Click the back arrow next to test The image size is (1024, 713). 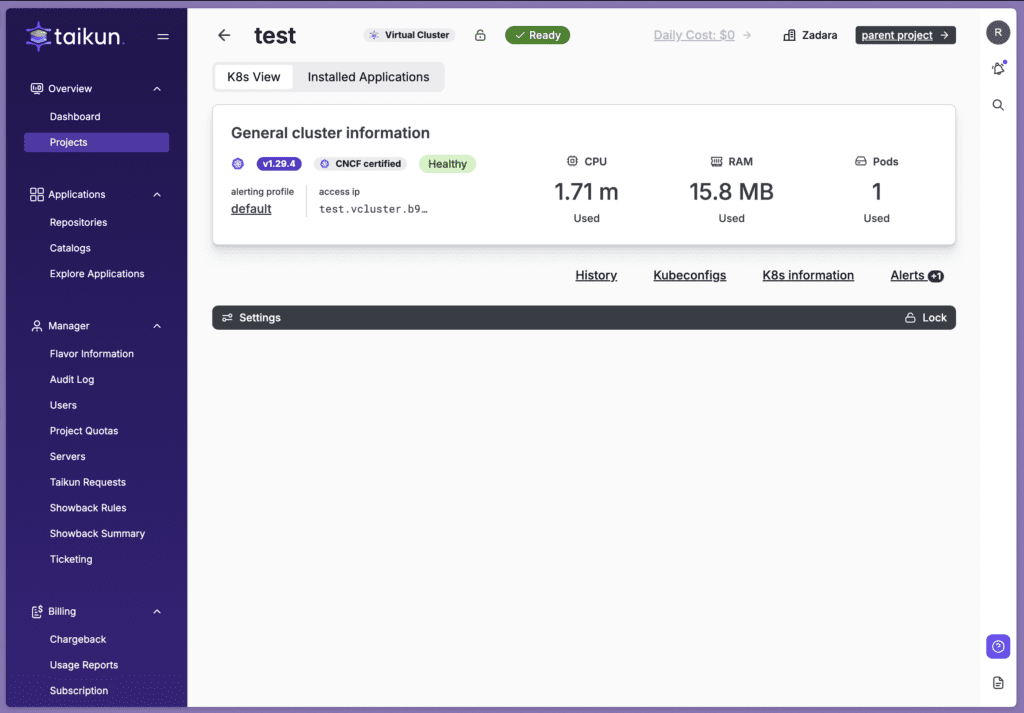(224, 35)
